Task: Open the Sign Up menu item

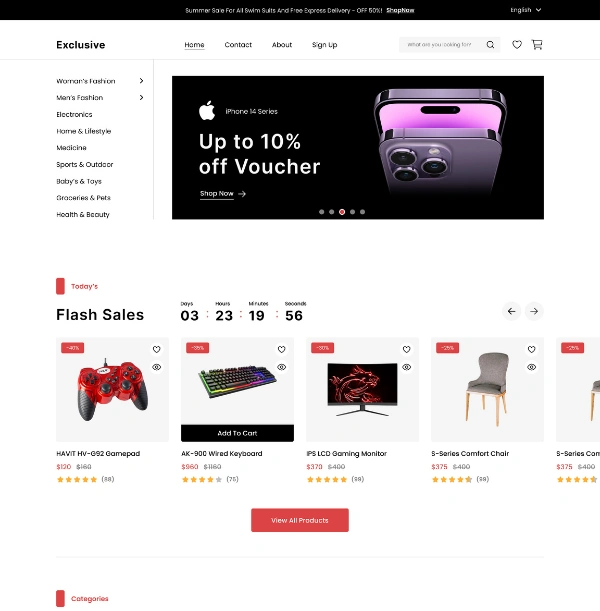Action: coord(325,45)
